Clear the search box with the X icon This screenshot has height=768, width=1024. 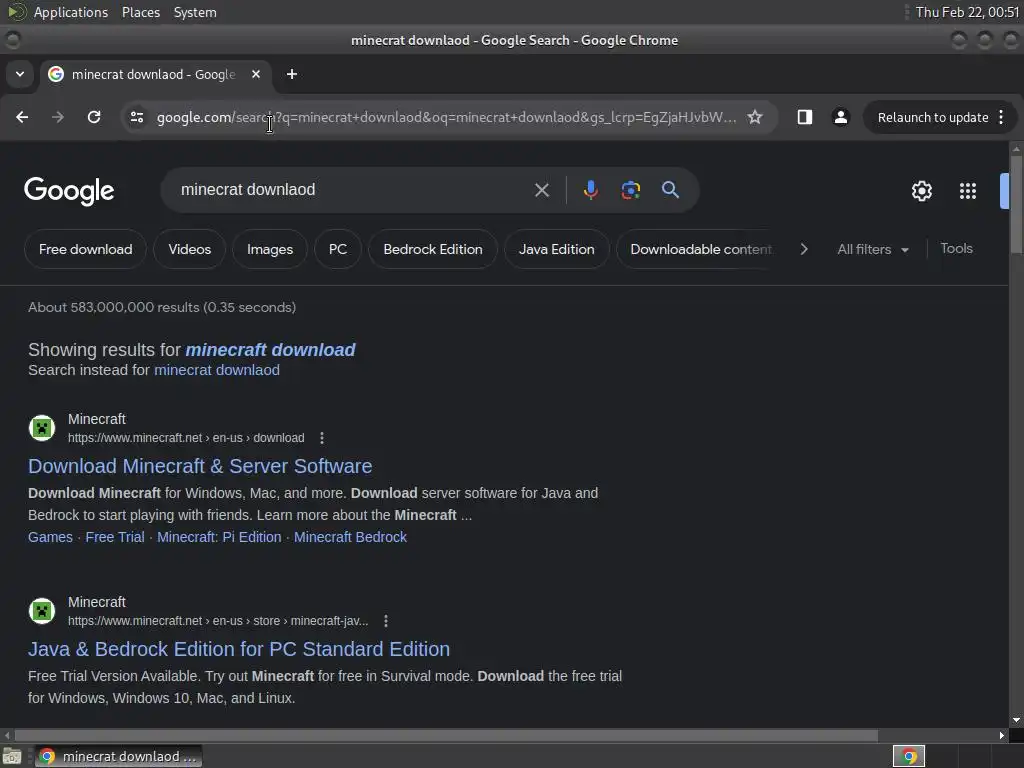(x=541, y=190)
